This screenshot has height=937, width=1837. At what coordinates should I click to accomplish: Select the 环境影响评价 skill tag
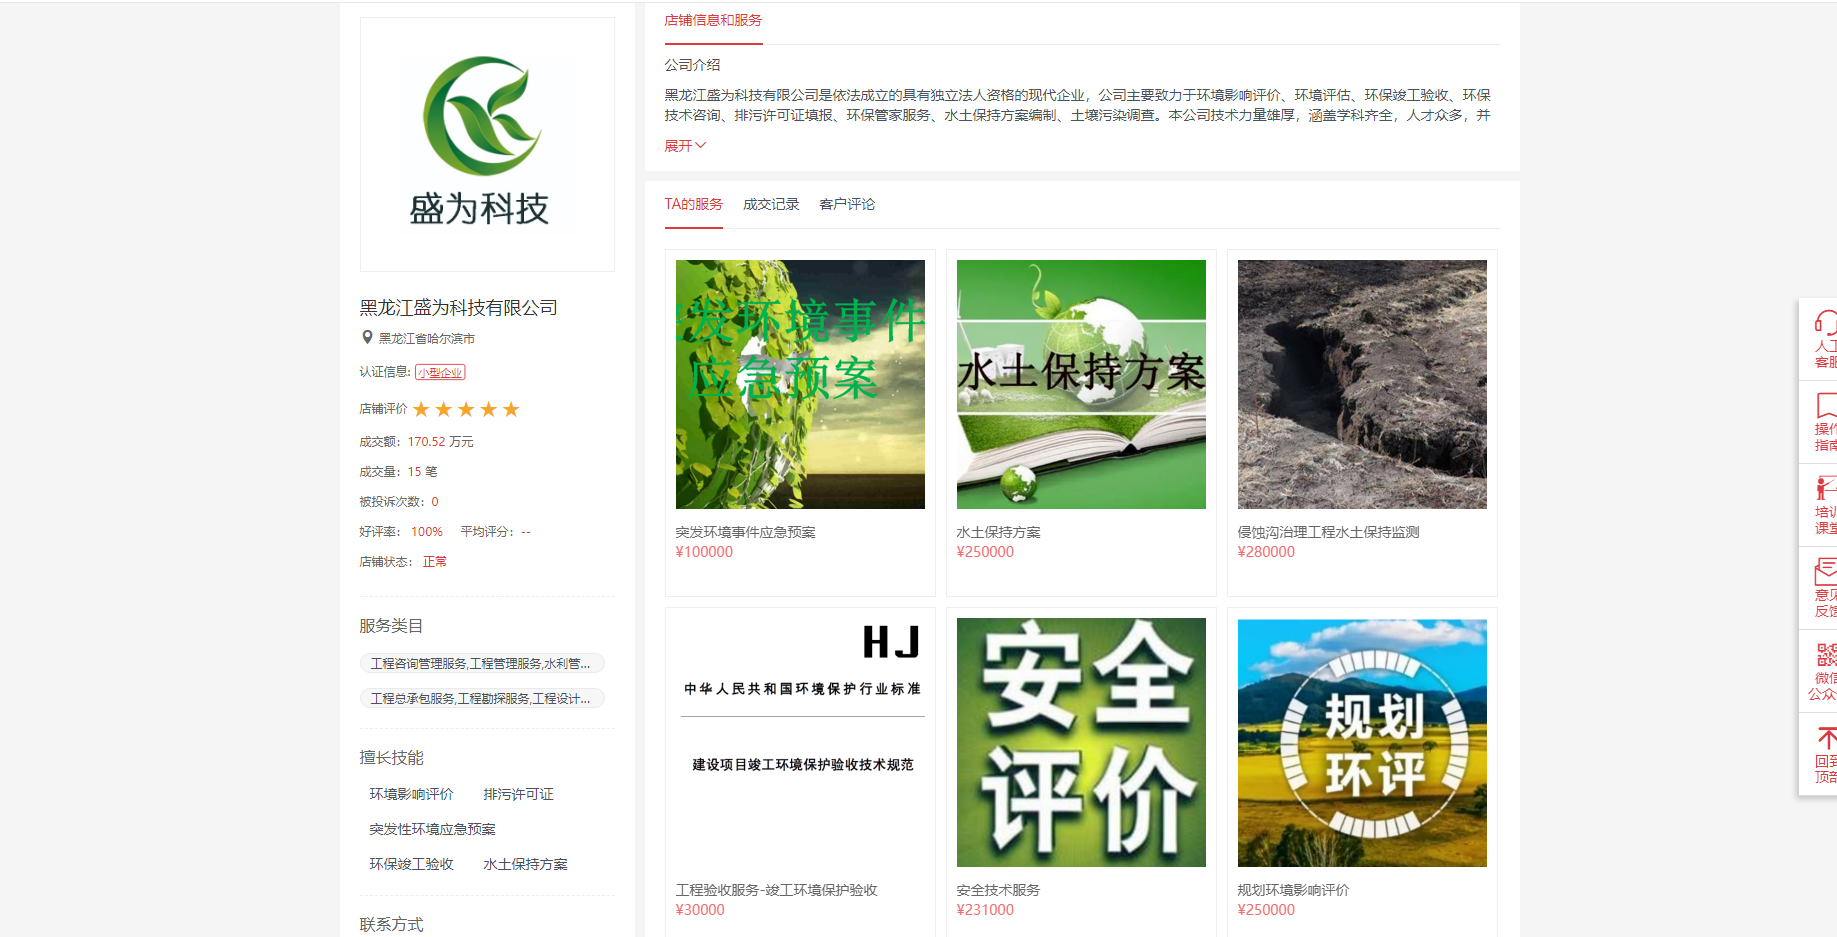click(411, 794)
